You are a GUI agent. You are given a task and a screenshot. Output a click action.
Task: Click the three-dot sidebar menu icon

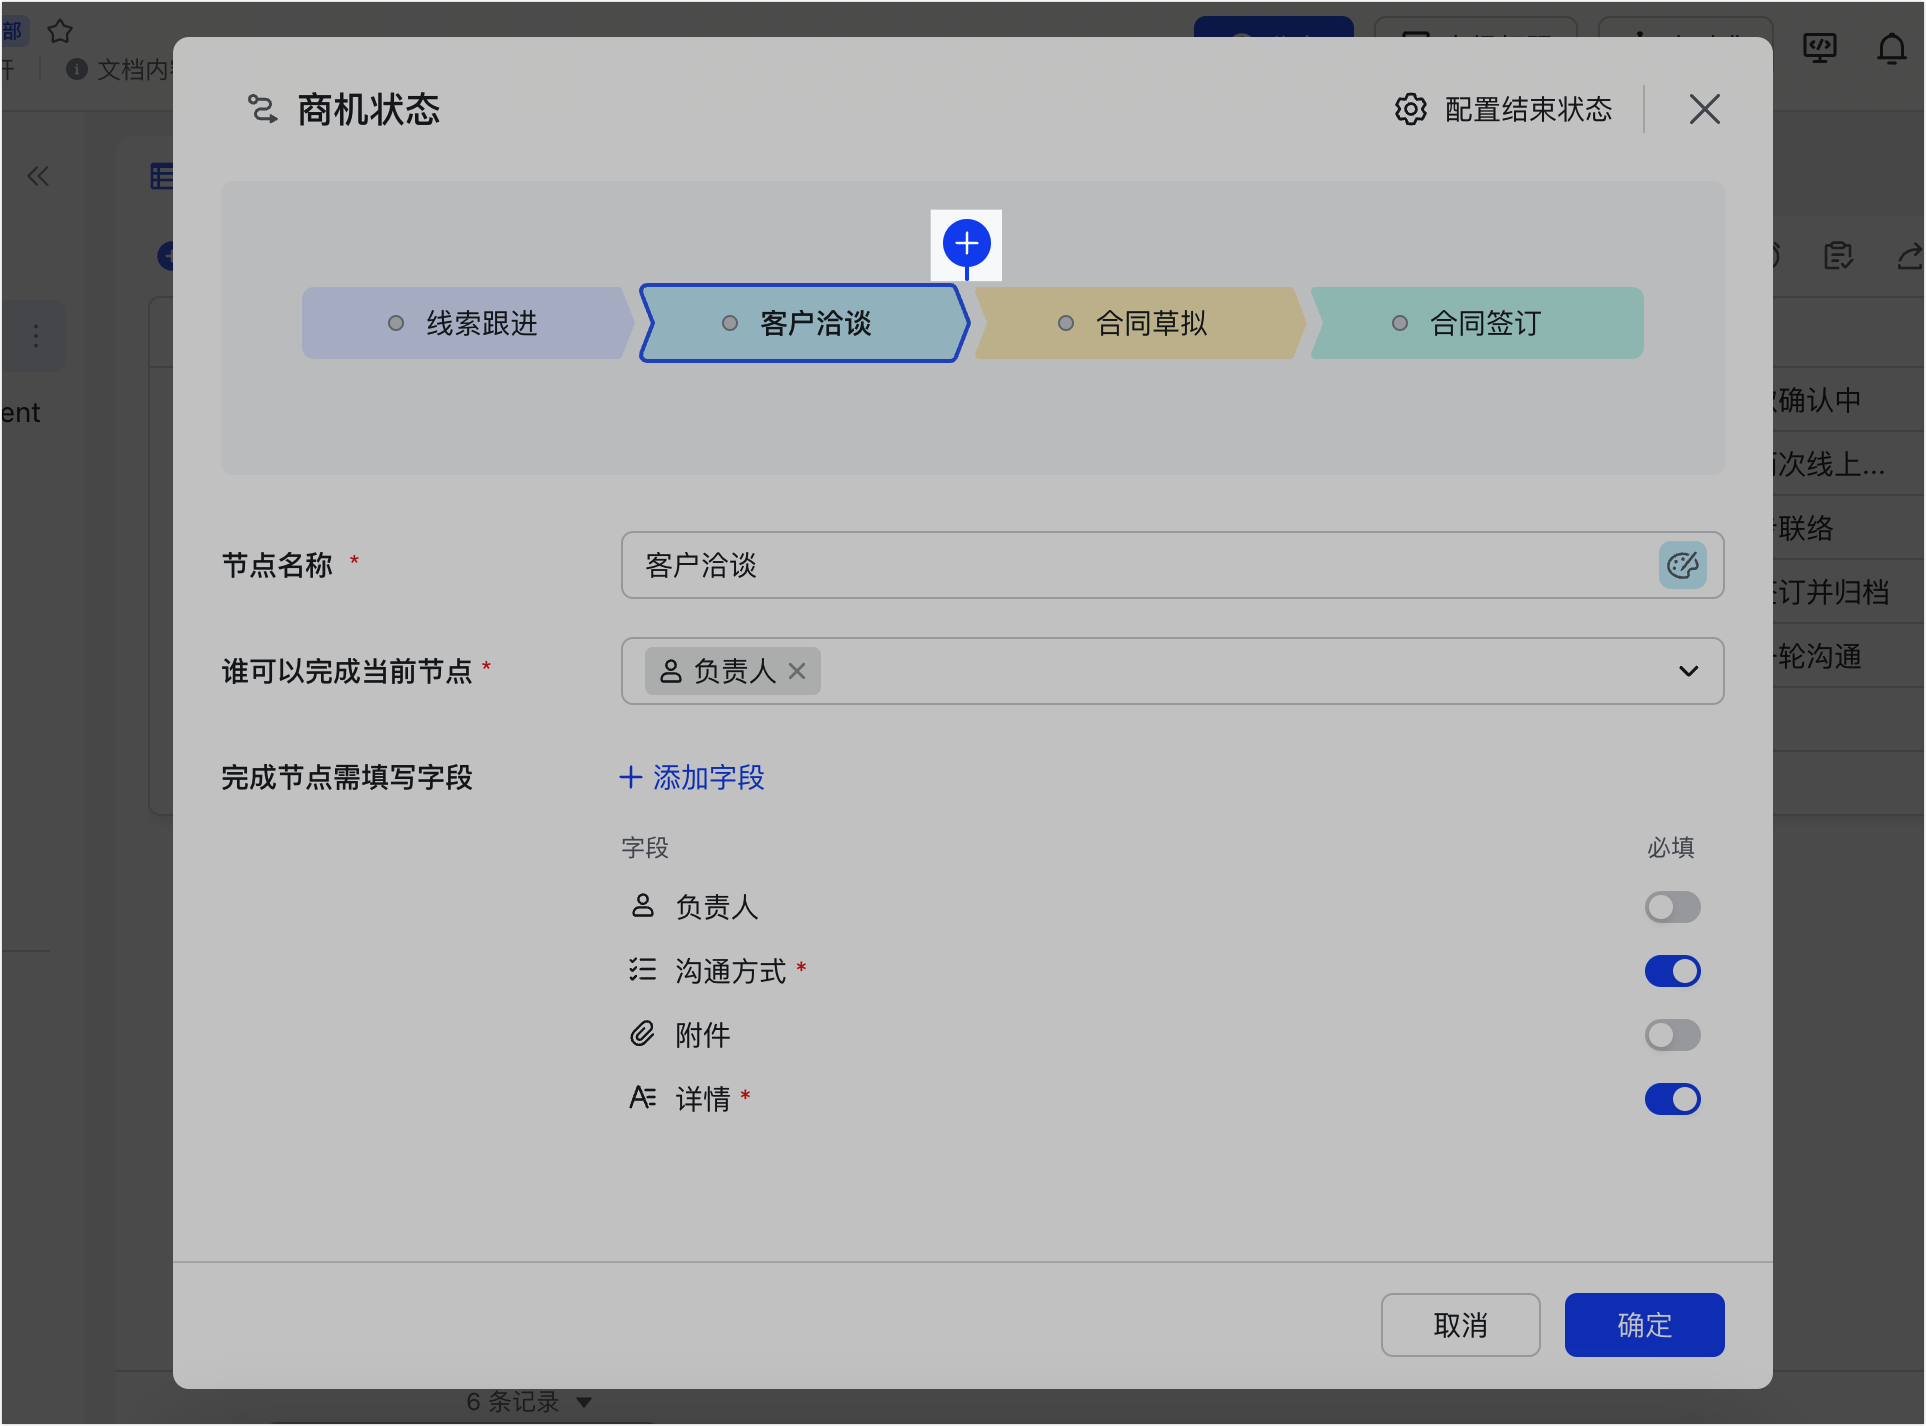(x=36, y=336)
